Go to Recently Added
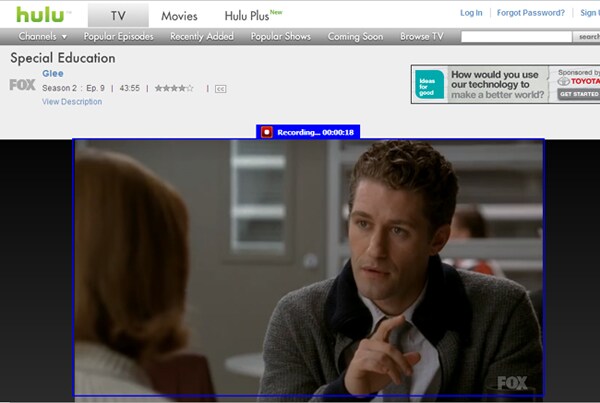 pyautogui.click(x=202, y=36)
